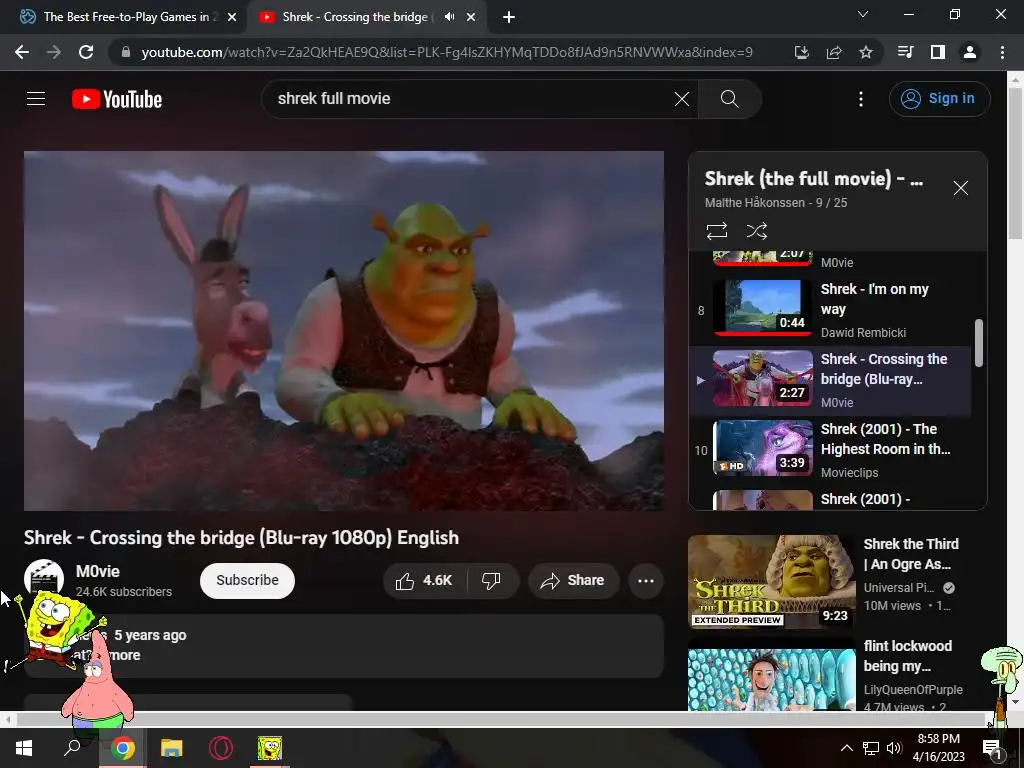
Task: Open SpongeBob app on taskbar
Action: tap(269, 748)
